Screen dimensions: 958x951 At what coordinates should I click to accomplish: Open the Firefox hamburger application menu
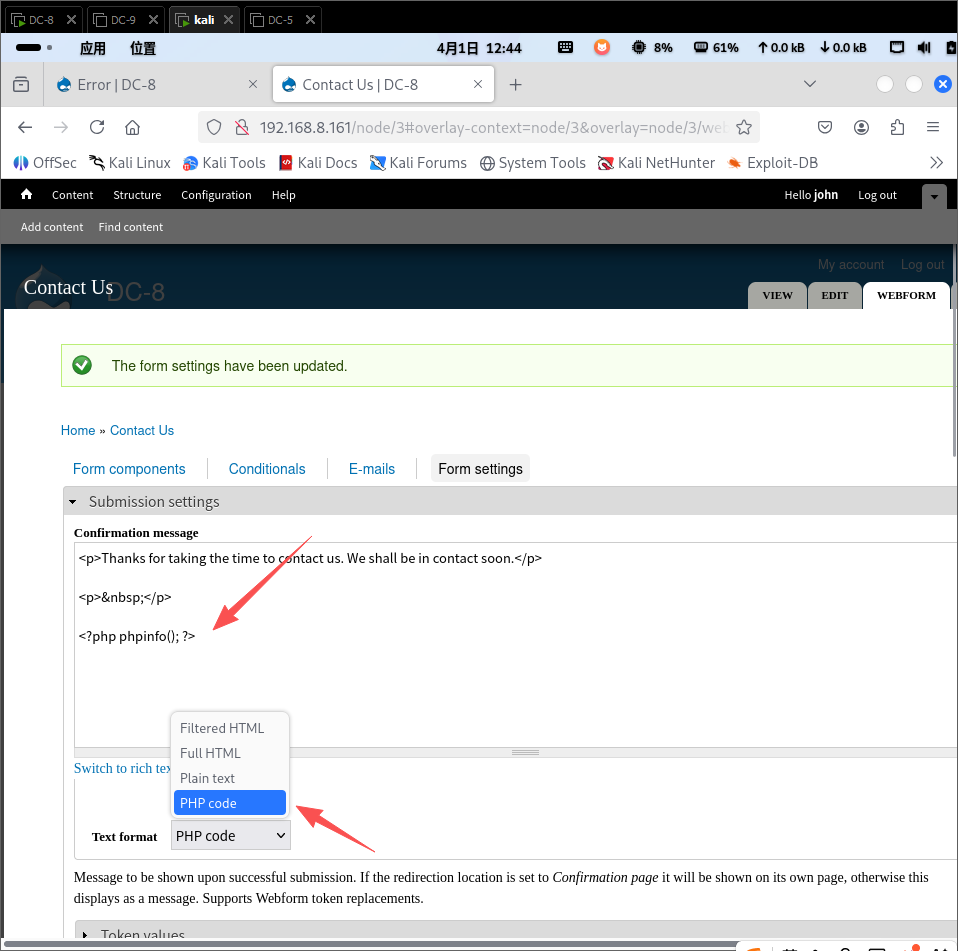pyautogui.click(x=932, y=127)
